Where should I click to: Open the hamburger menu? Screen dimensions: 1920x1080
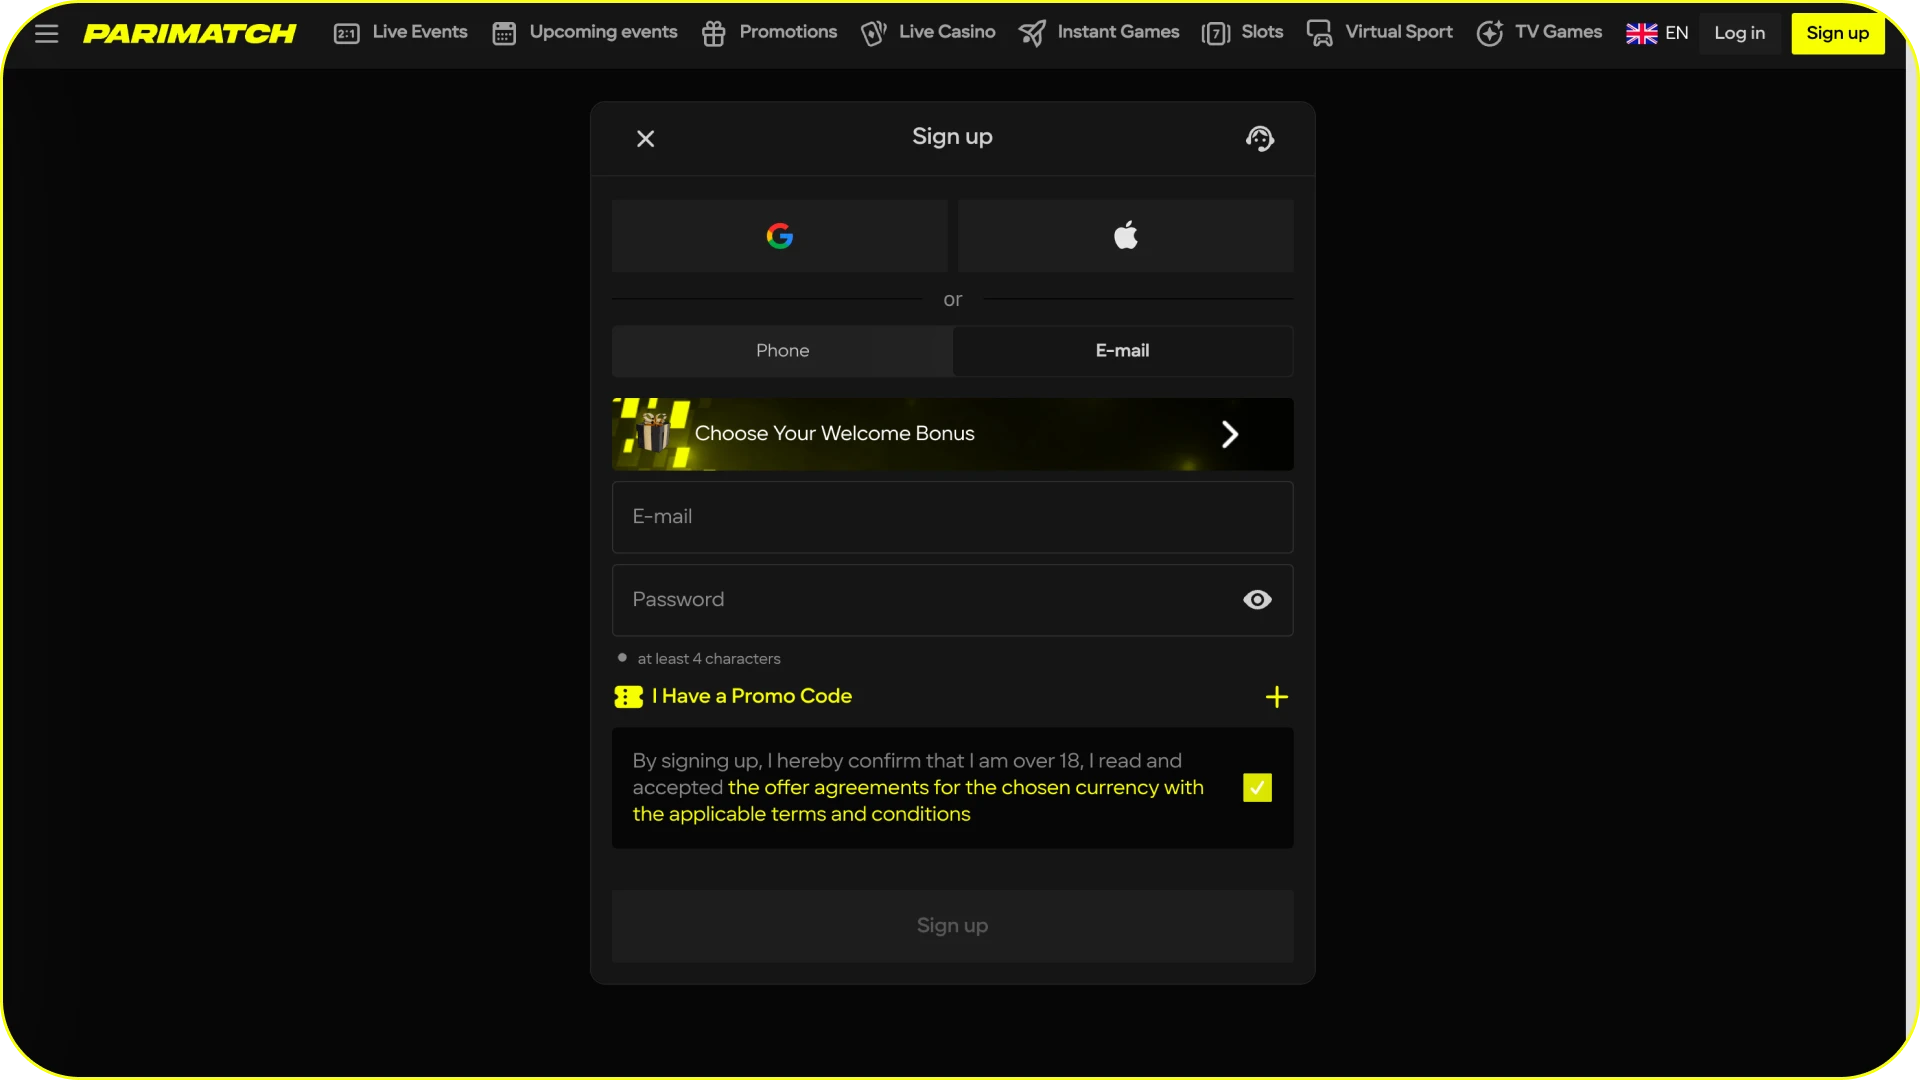point(46,33)
